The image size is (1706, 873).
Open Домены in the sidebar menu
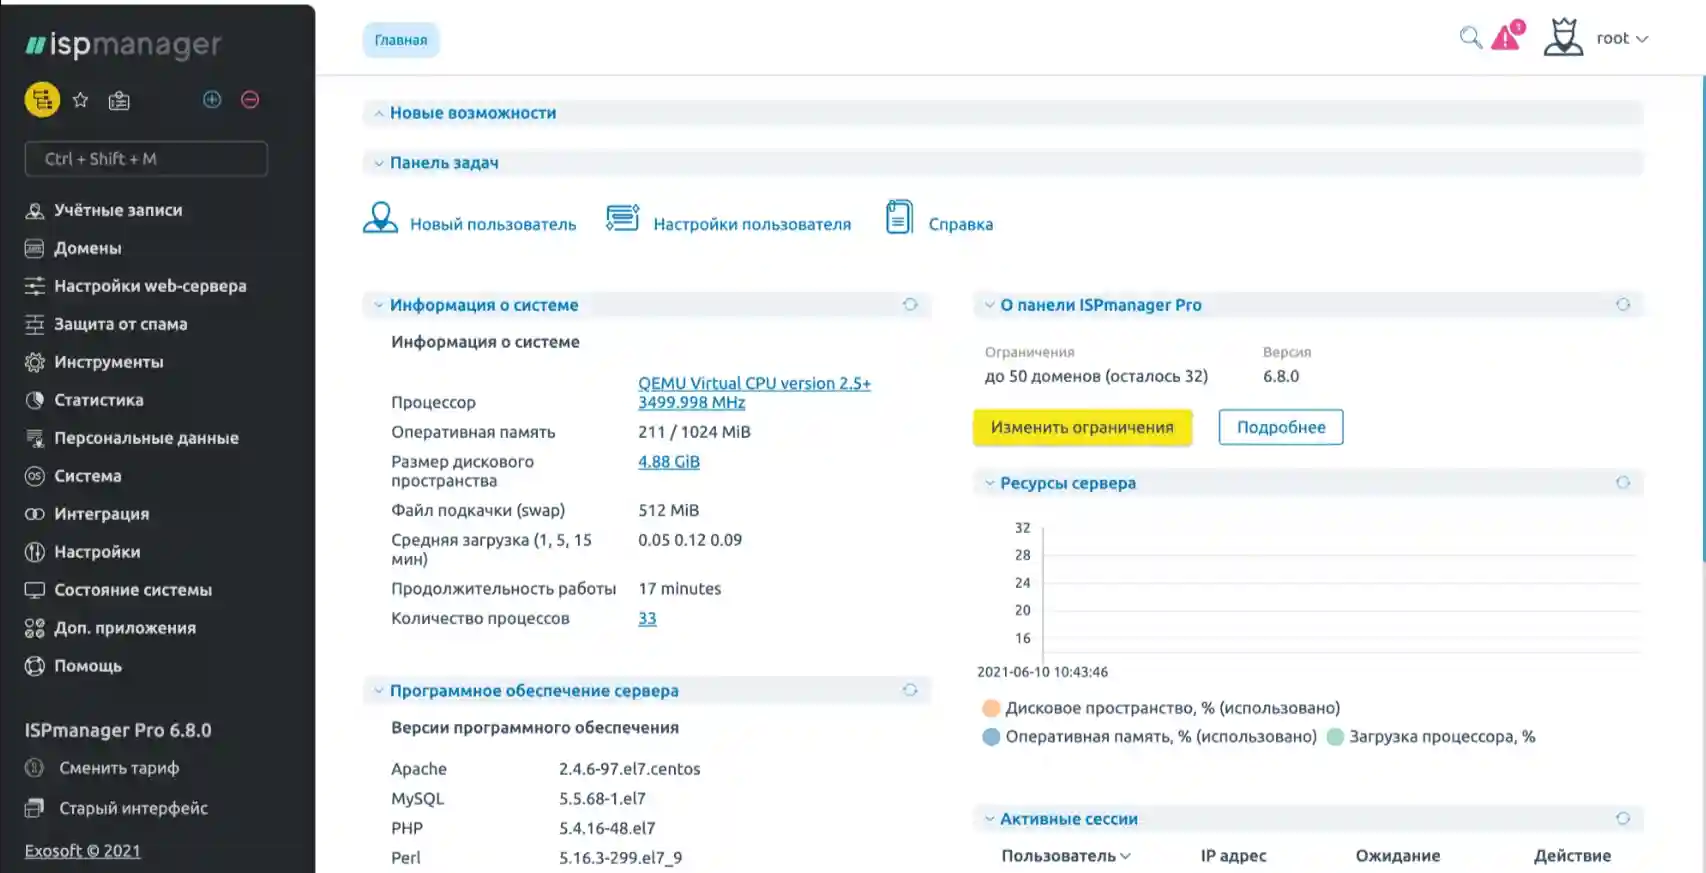pos(87,248)
